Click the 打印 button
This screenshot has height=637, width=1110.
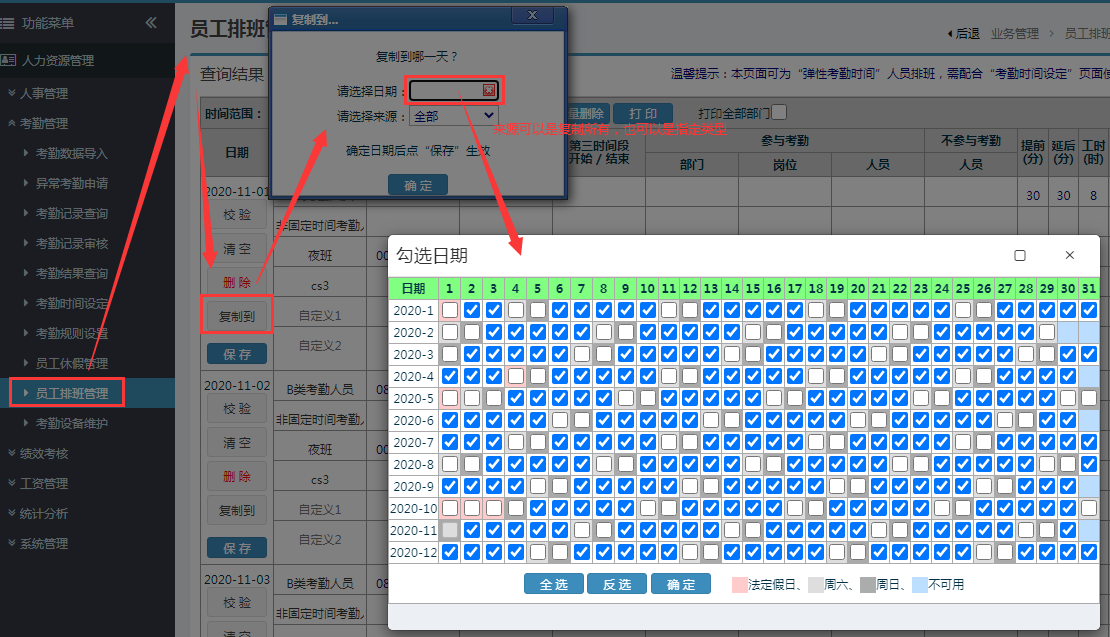pos(643,113)
